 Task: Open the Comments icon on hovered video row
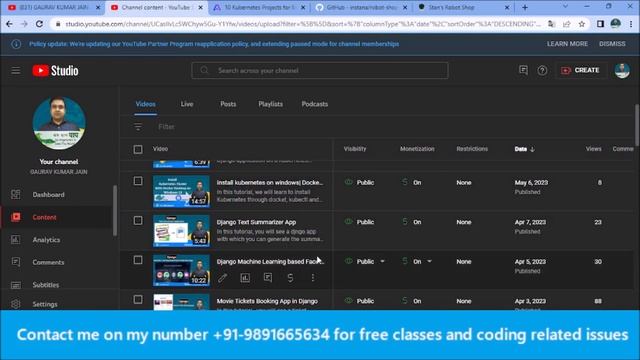pos(268,278)
